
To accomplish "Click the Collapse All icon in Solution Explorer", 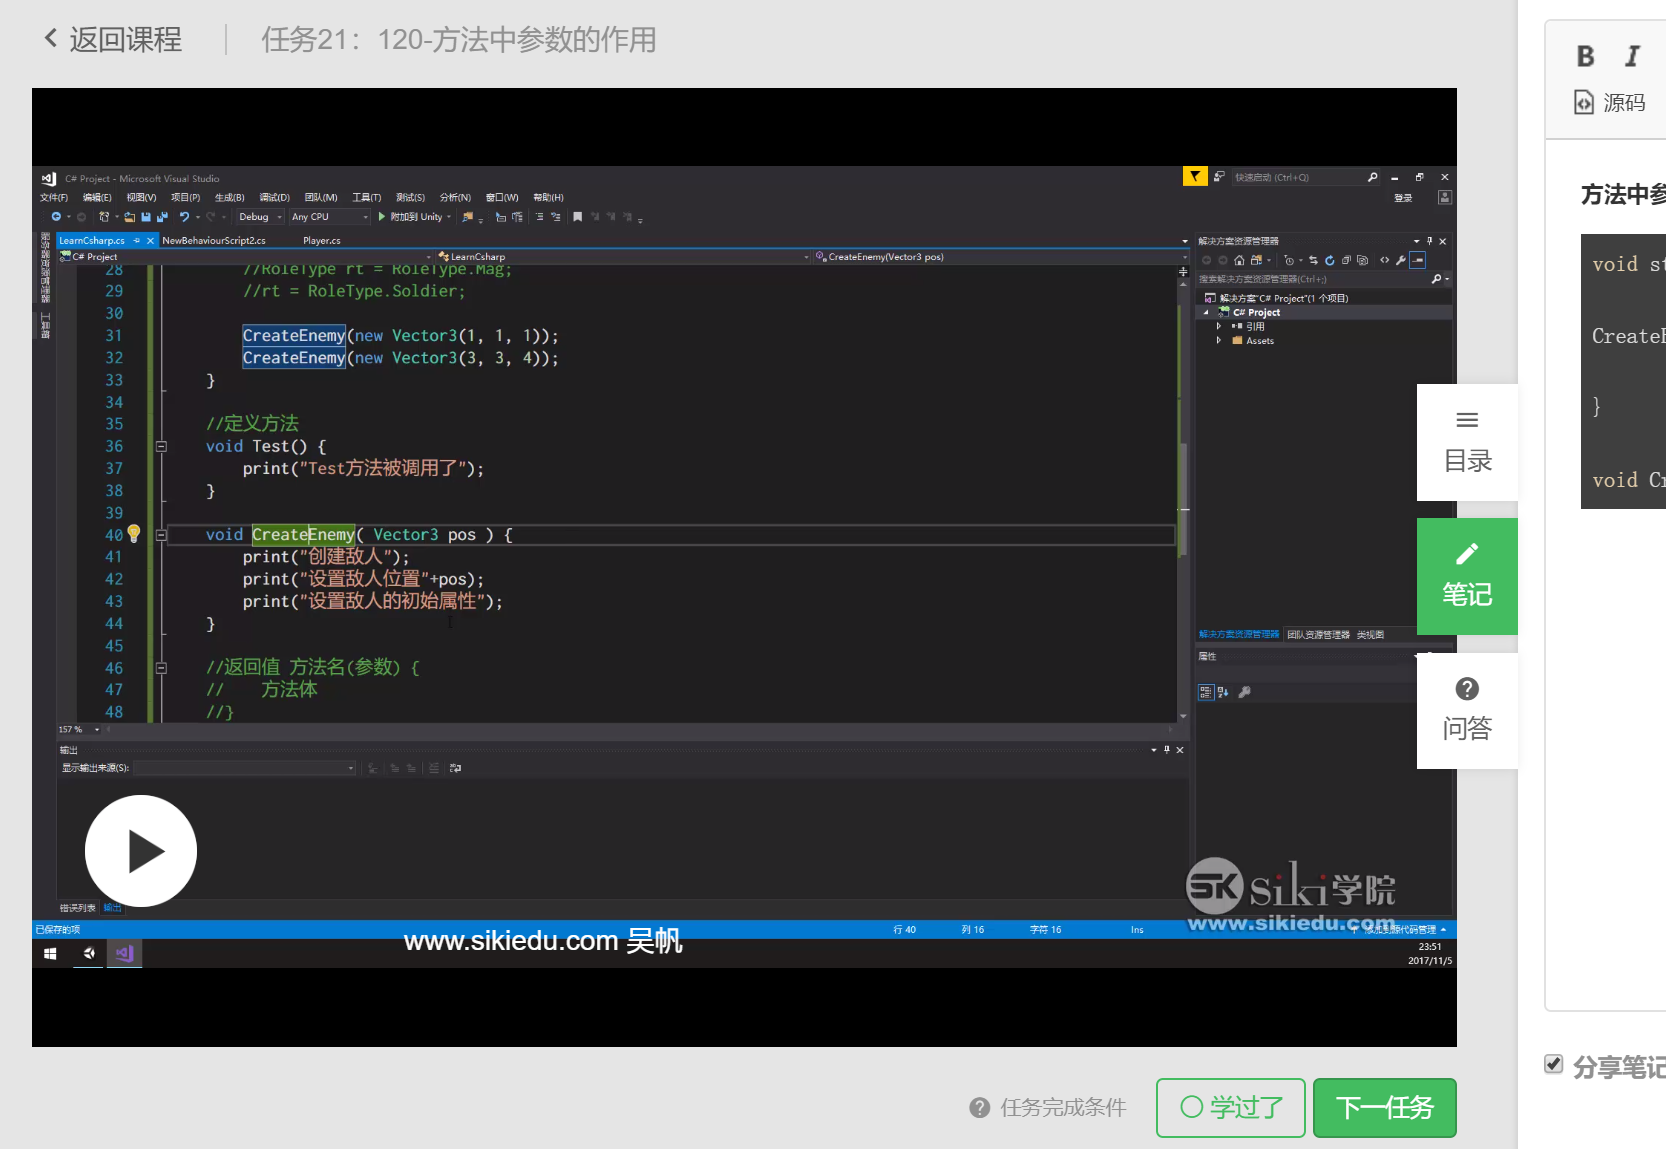I will (x=1346, y=260).
